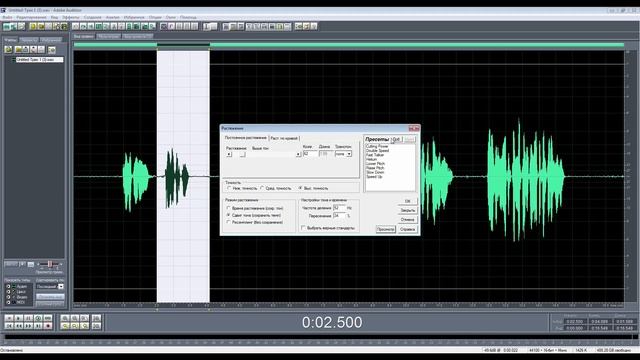Click the green range bar above the waveform
Image resolution: width=640 pixels, height=360 pixels.
coord(349,45)
